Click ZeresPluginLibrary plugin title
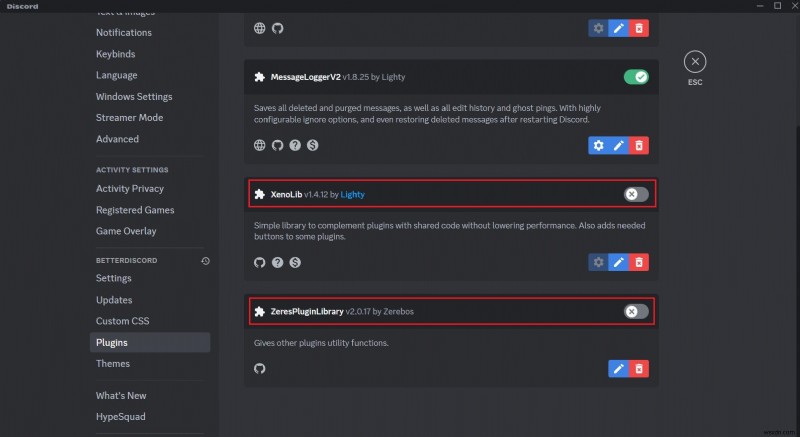This screenshot has width=800, height=437. [x=307, y=312]
